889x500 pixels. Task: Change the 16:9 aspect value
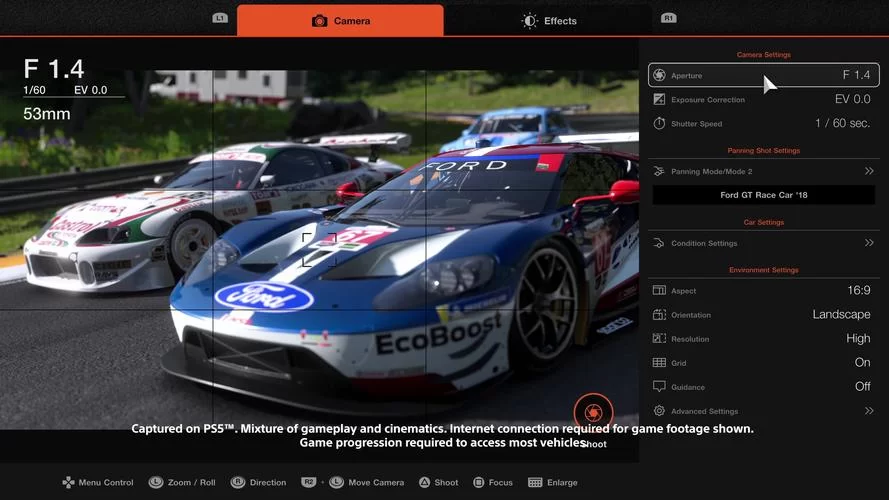[858, 290]
